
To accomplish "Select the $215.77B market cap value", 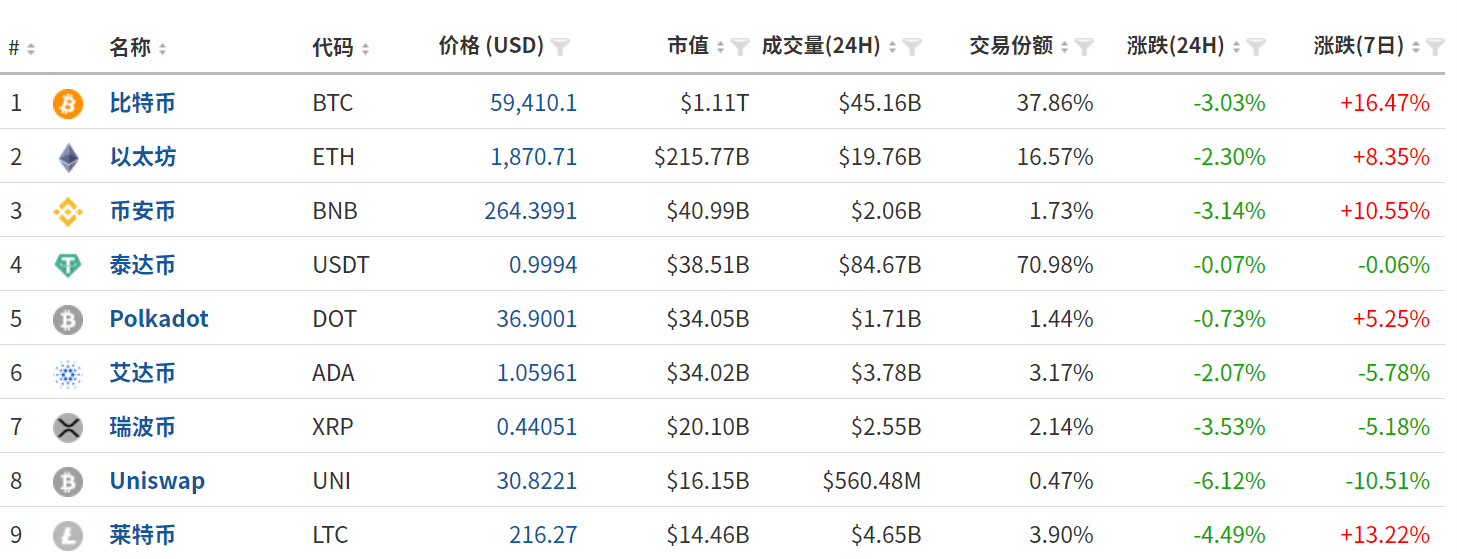I will (x=702, y=157).
